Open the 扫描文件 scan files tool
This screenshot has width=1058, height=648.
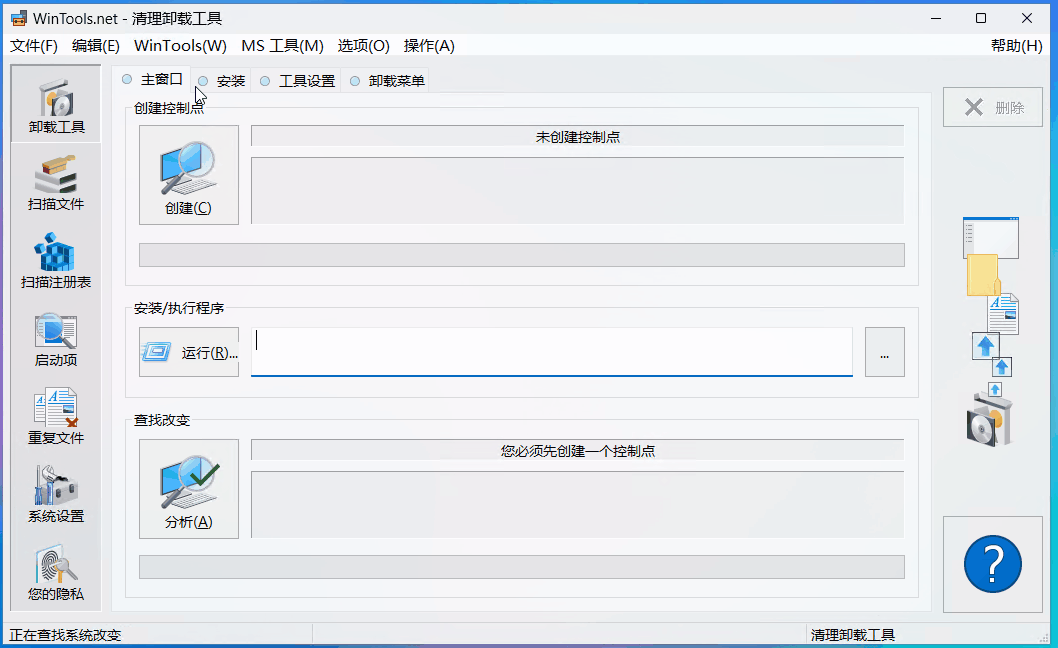(x=56, y=183)
